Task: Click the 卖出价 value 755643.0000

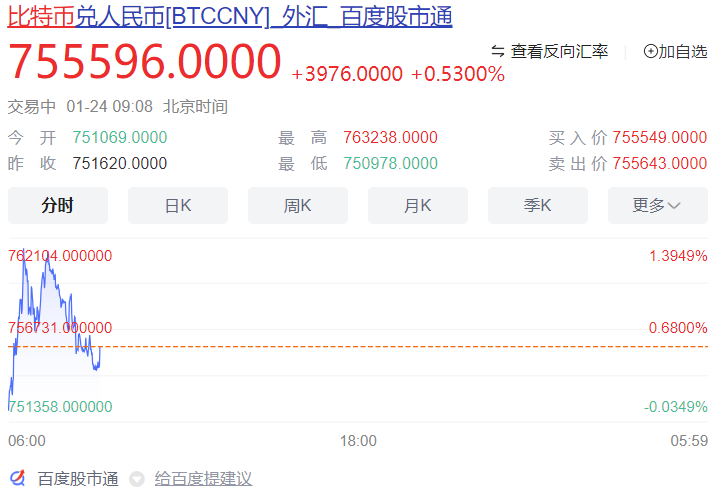Action: 659,163
